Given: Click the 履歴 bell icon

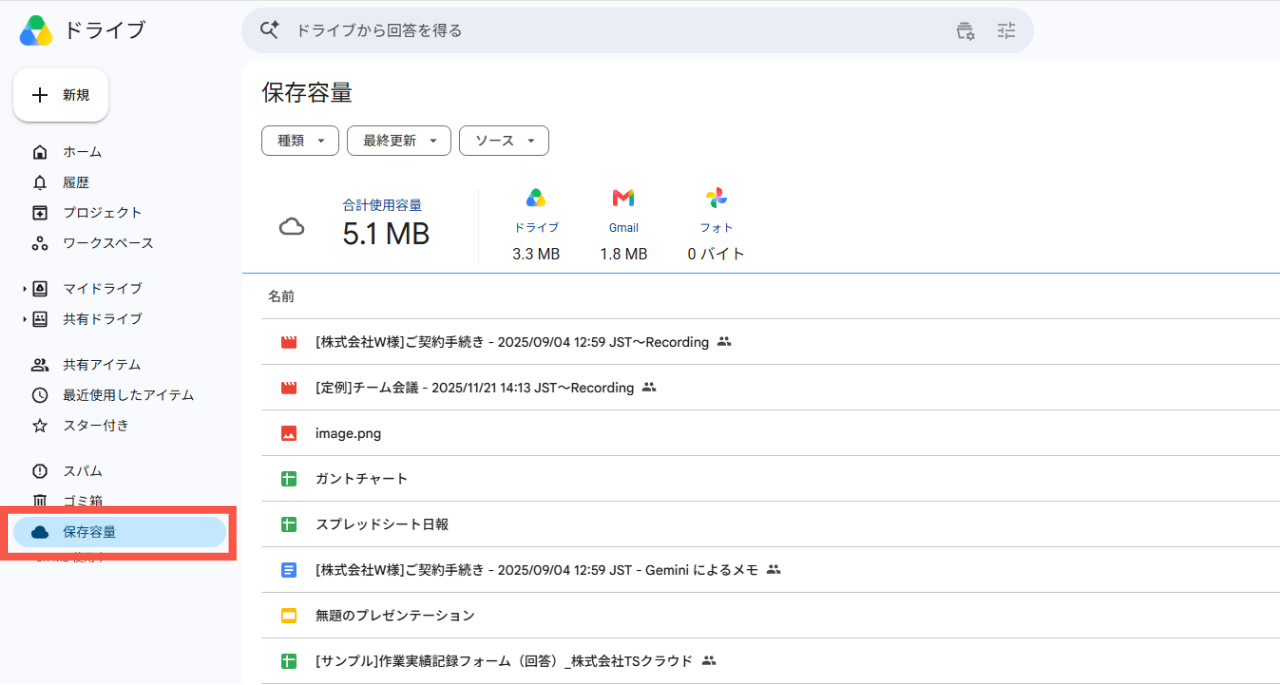Looking at the screenshot, I should pyautogui.click(x=40, y=182).
